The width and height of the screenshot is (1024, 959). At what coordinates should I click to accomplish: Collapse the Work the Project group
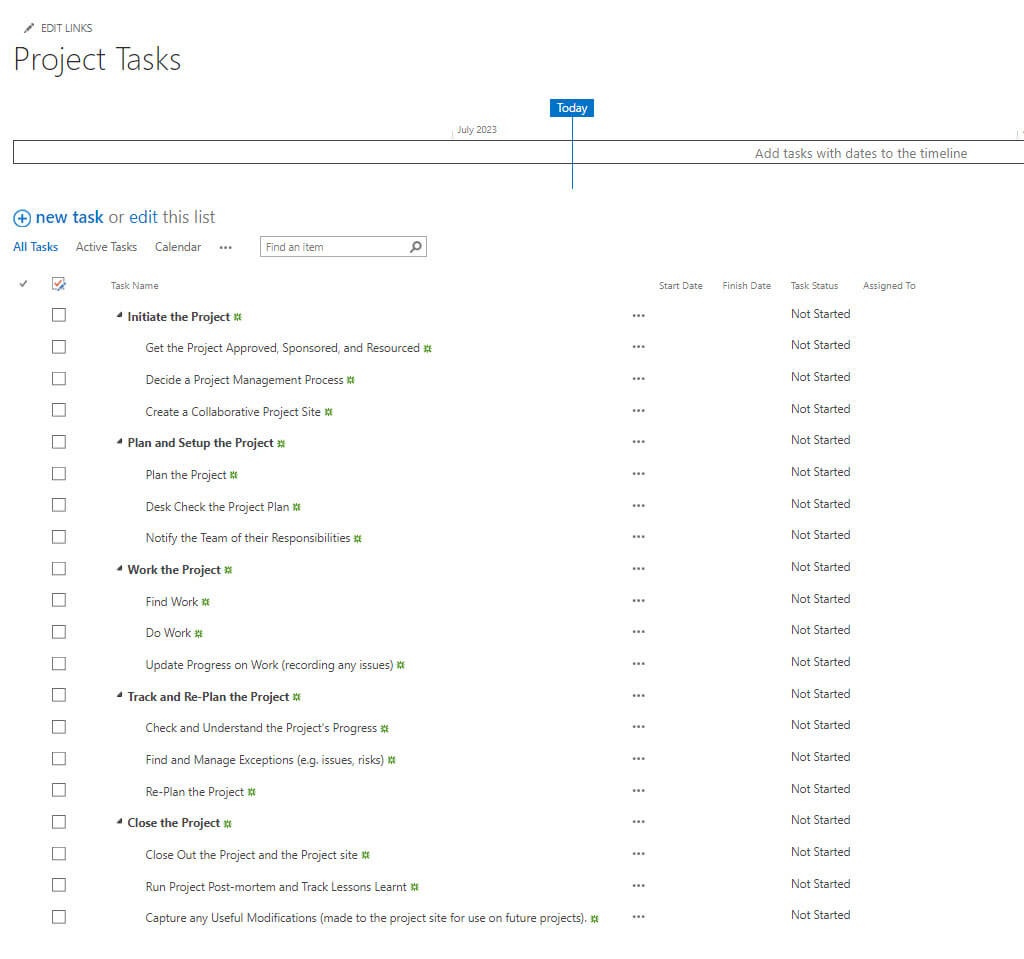pyautogui.click(x=120, y=569)
